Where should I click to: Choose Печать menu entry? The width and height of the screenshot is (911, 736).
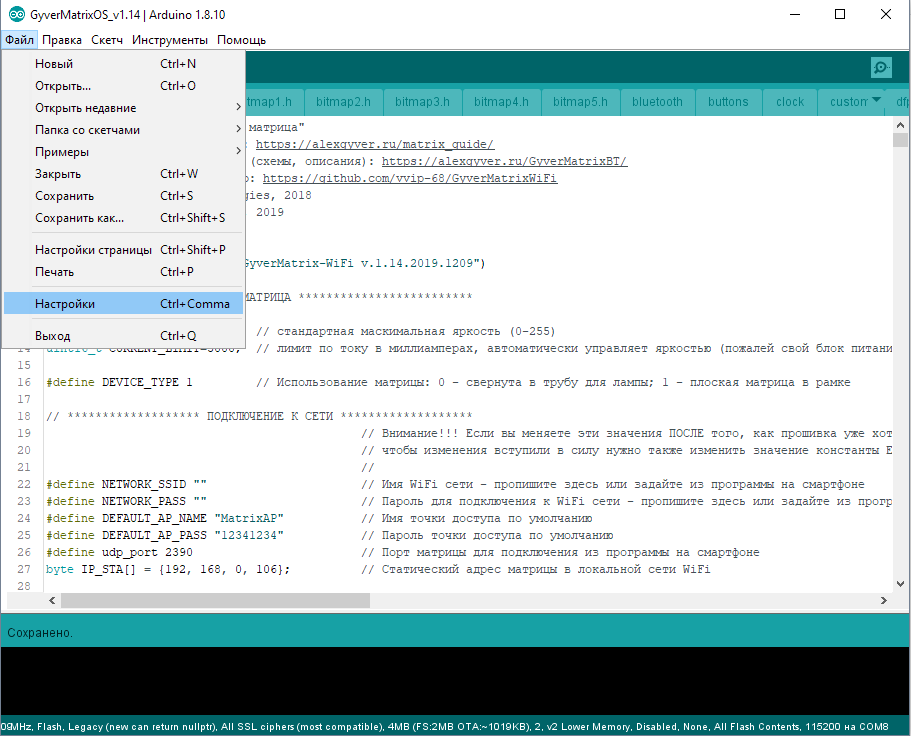tap(123, 272)
